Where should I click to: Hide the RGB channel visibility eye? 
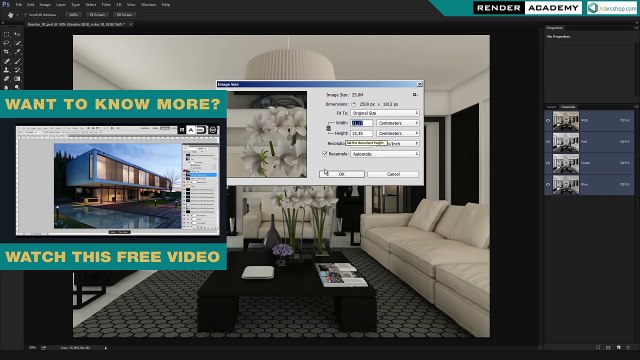click(548, 120)
